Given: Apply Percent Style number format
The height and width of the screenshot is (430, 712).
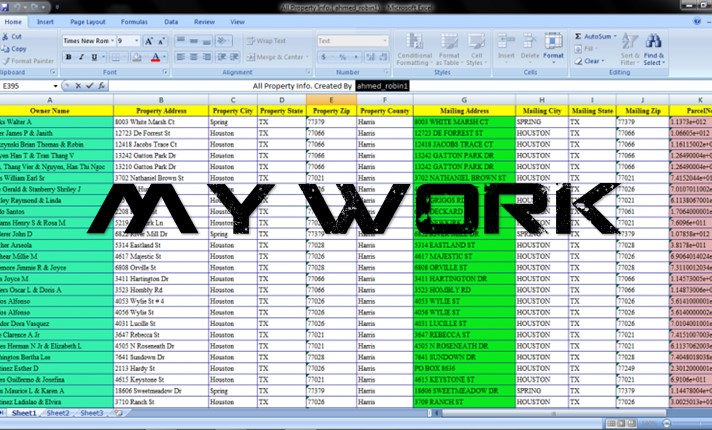Looking at the screenshot, I should click(343, 57).
